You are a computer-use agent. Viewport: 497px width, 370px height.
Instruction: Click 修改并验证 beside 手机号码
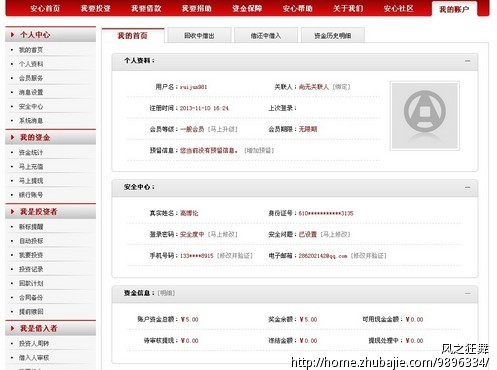[235, 256]
